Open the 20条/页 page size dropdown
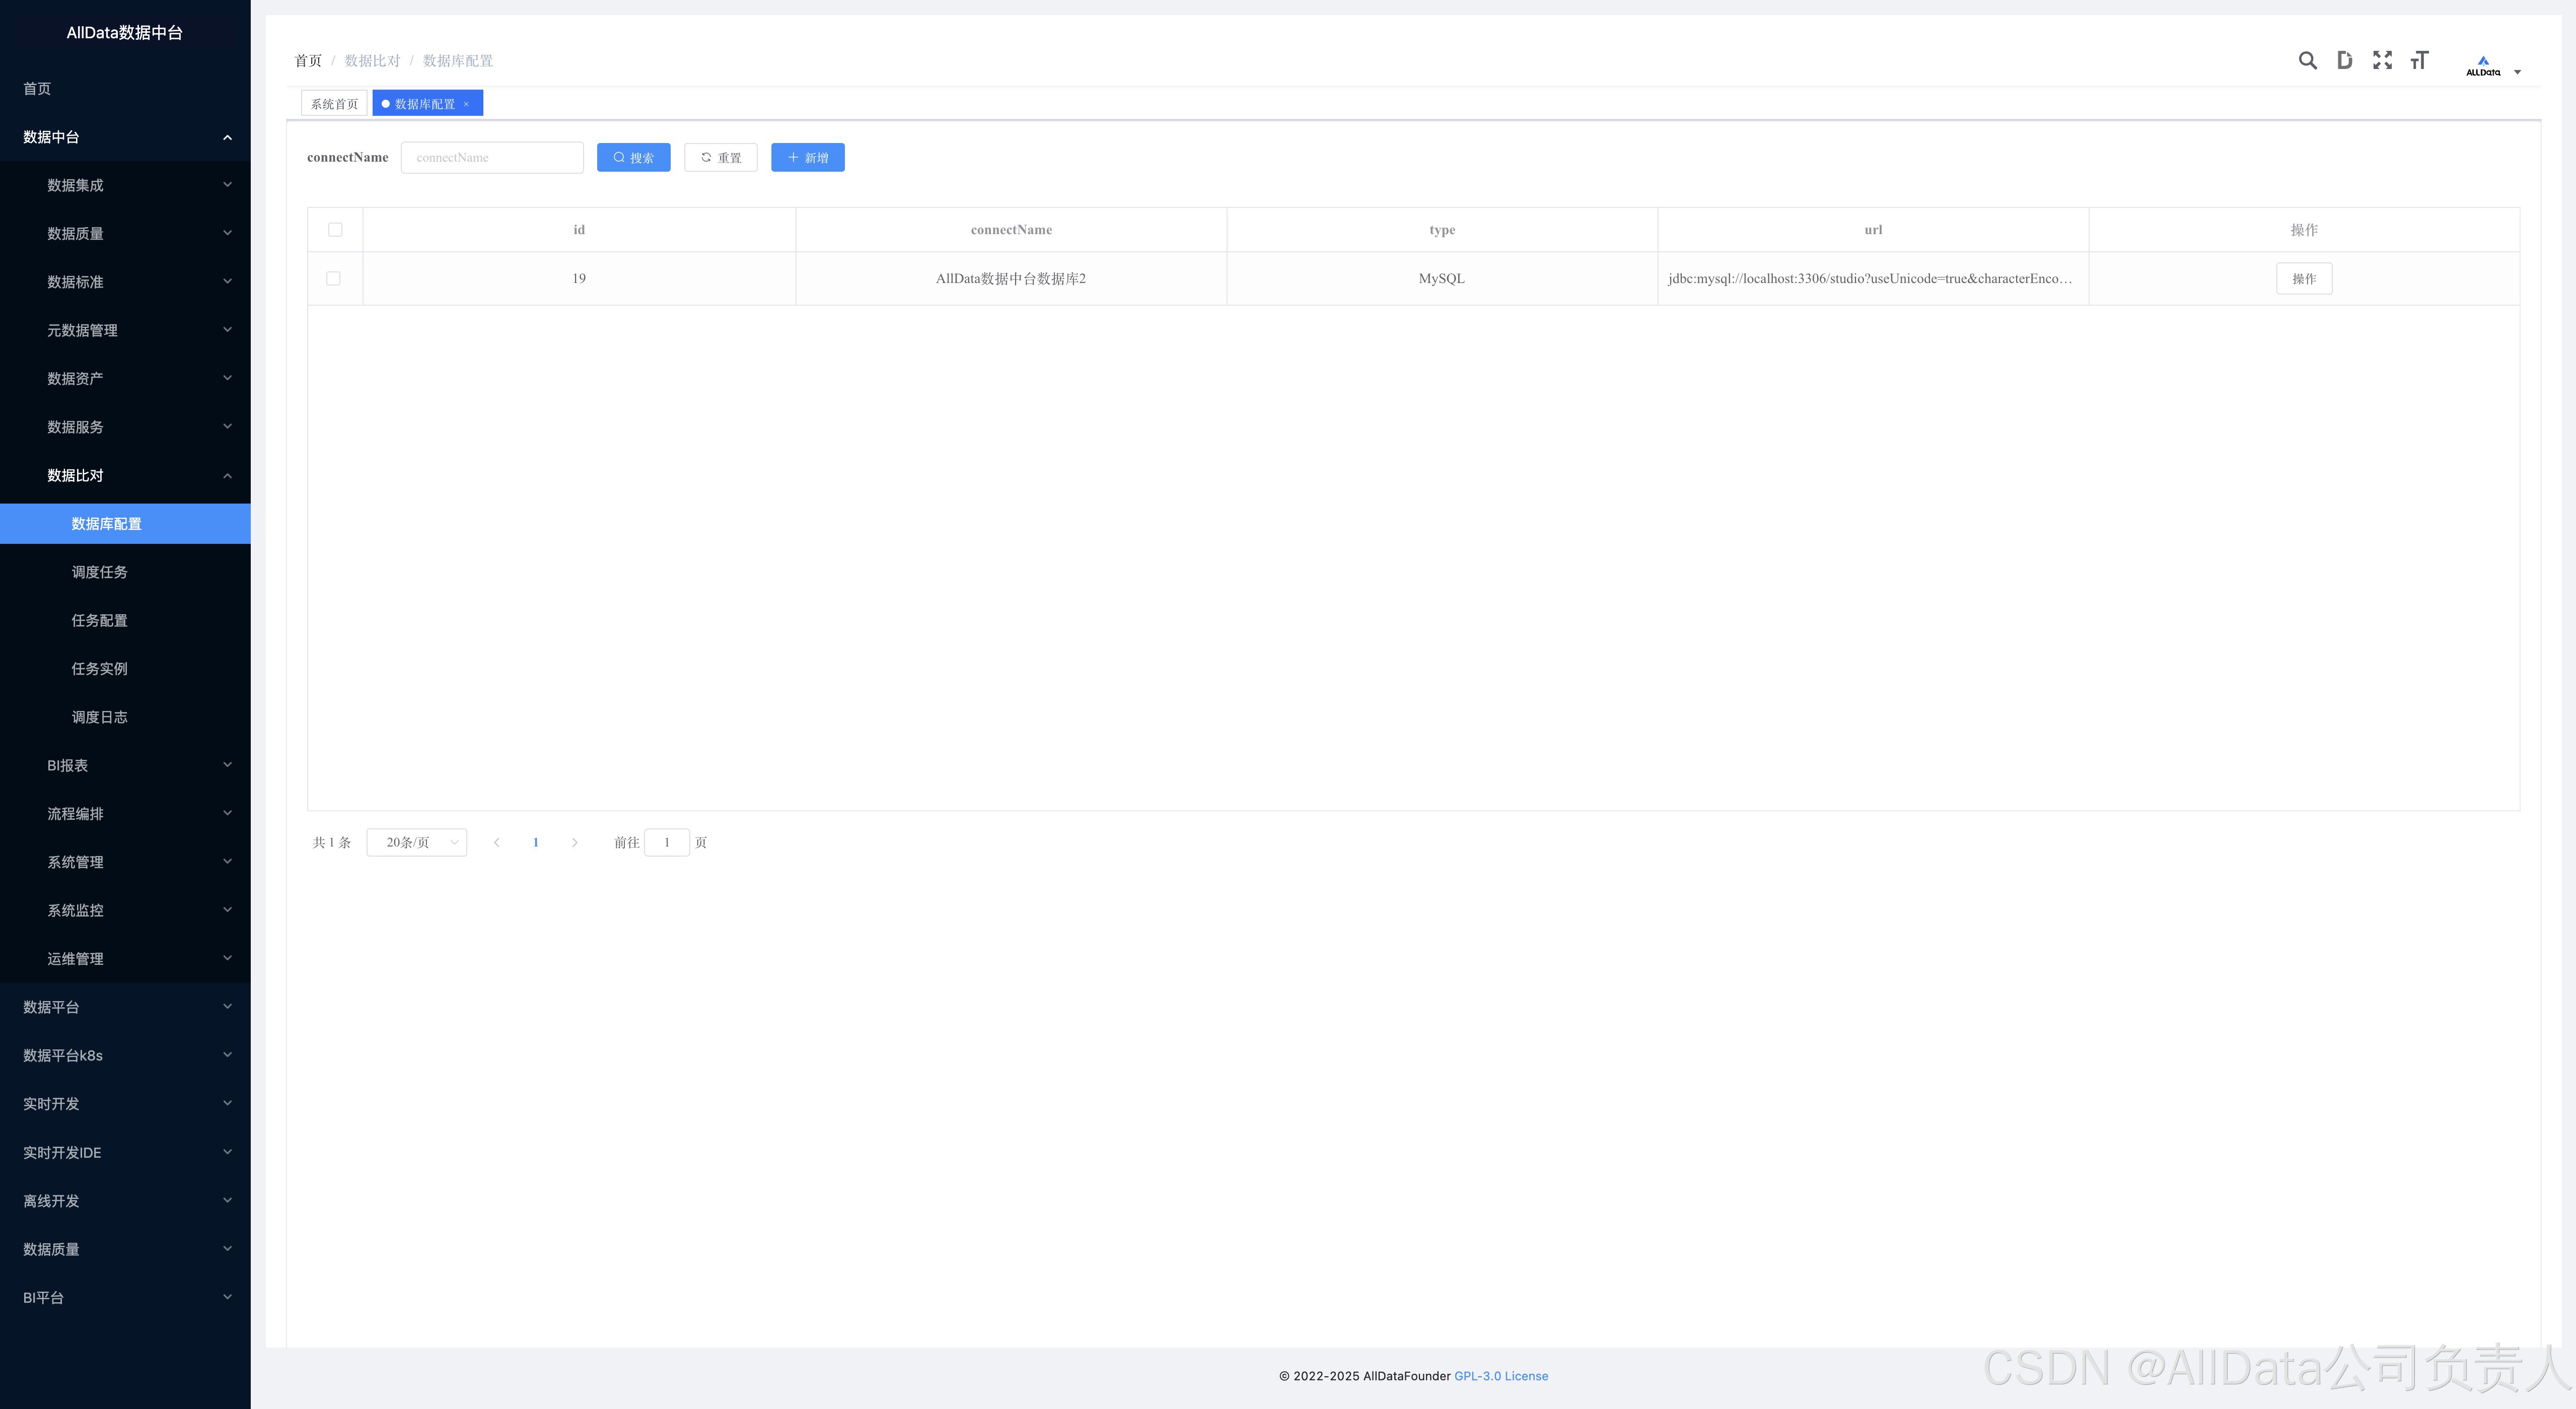2576x1409 pixels. [x=417, y=843]
